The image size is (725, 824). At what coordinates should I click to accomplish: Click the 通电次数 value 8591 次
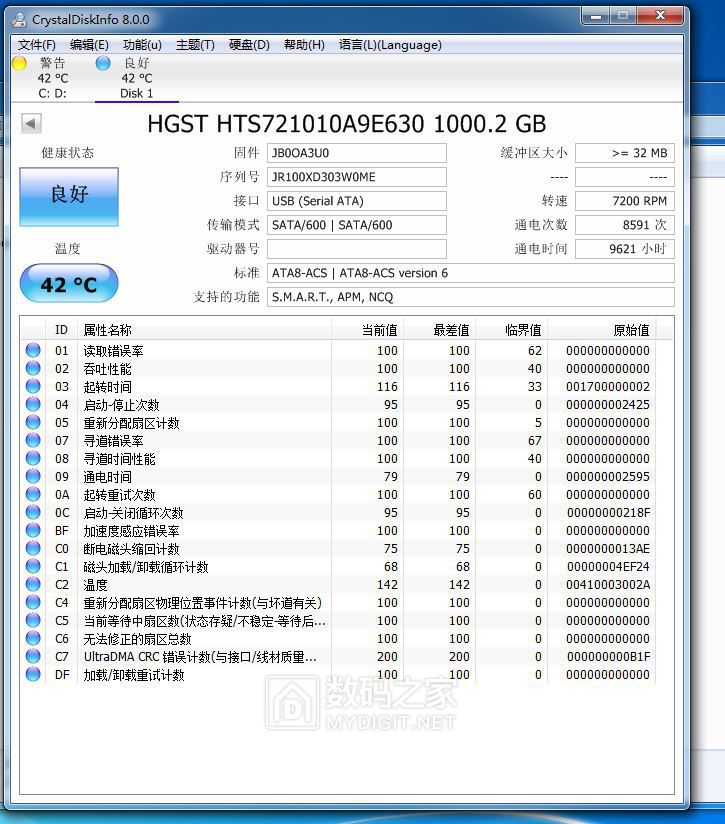625,225
